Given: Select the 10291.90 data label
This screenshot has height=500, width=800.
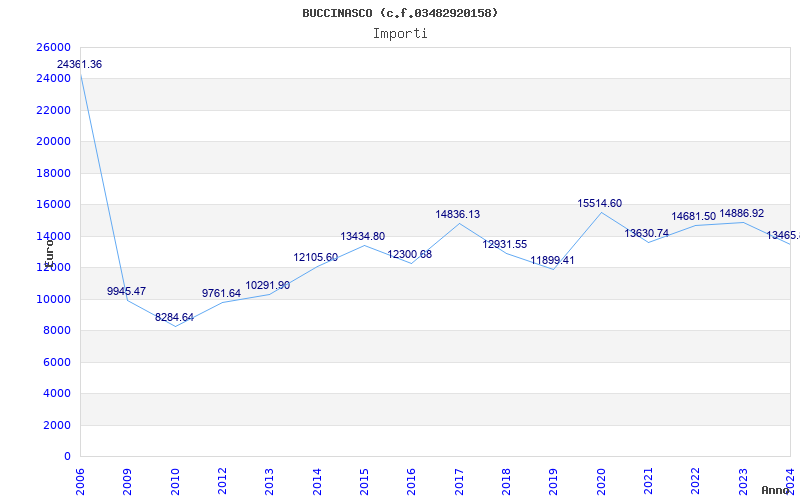Looking at the screenshot, I should (x=268, y=285).
